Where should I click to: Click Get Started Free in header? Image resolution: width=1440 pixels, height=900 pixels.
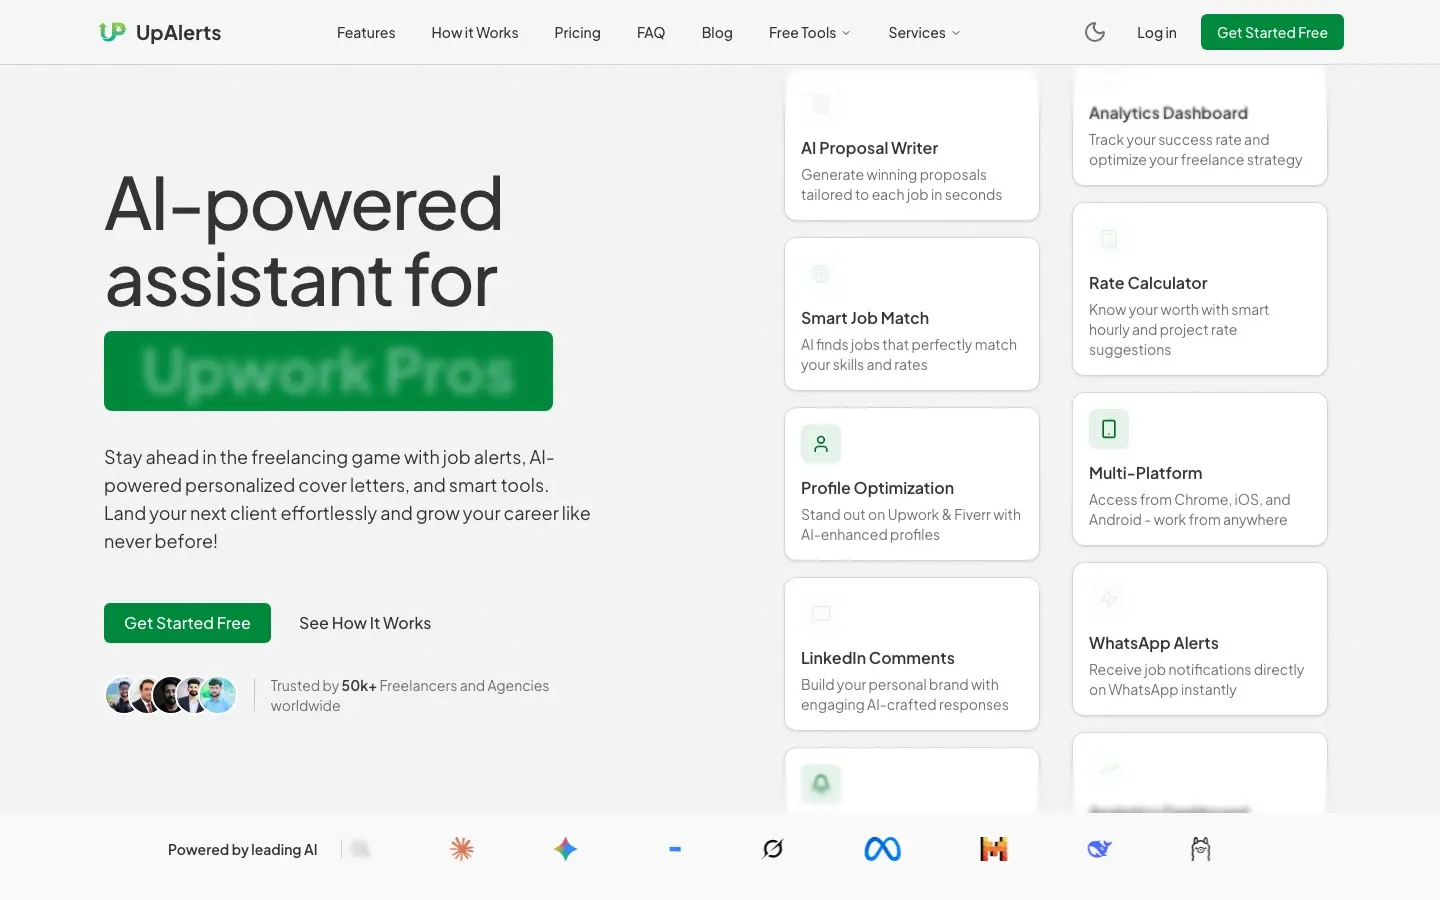click(x=1272, y=32)
